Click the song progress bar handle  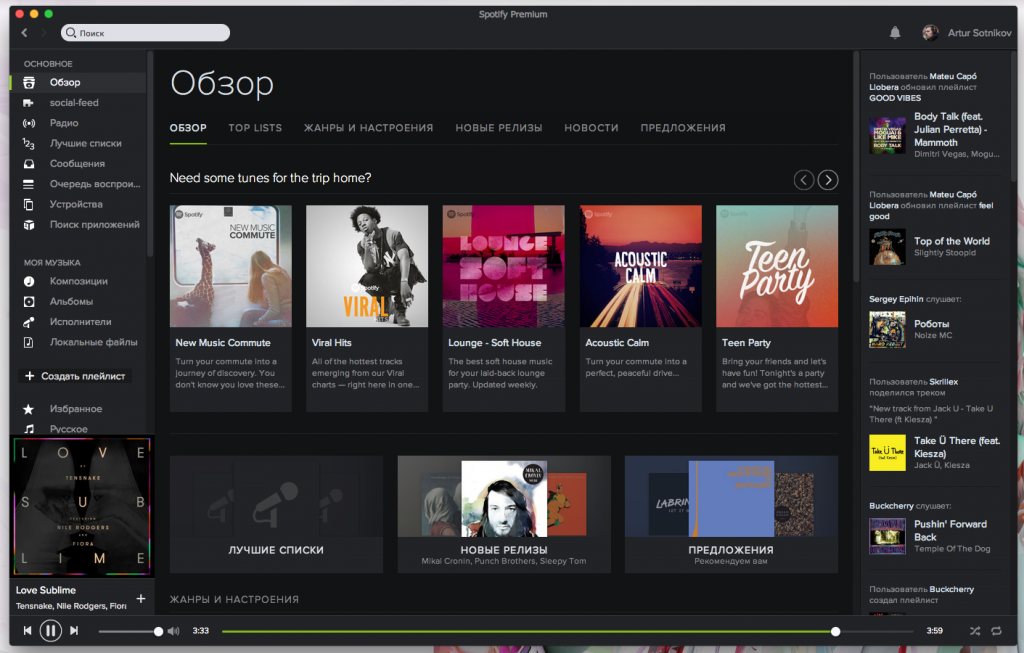pyautogui.click(x=835, y=631)
